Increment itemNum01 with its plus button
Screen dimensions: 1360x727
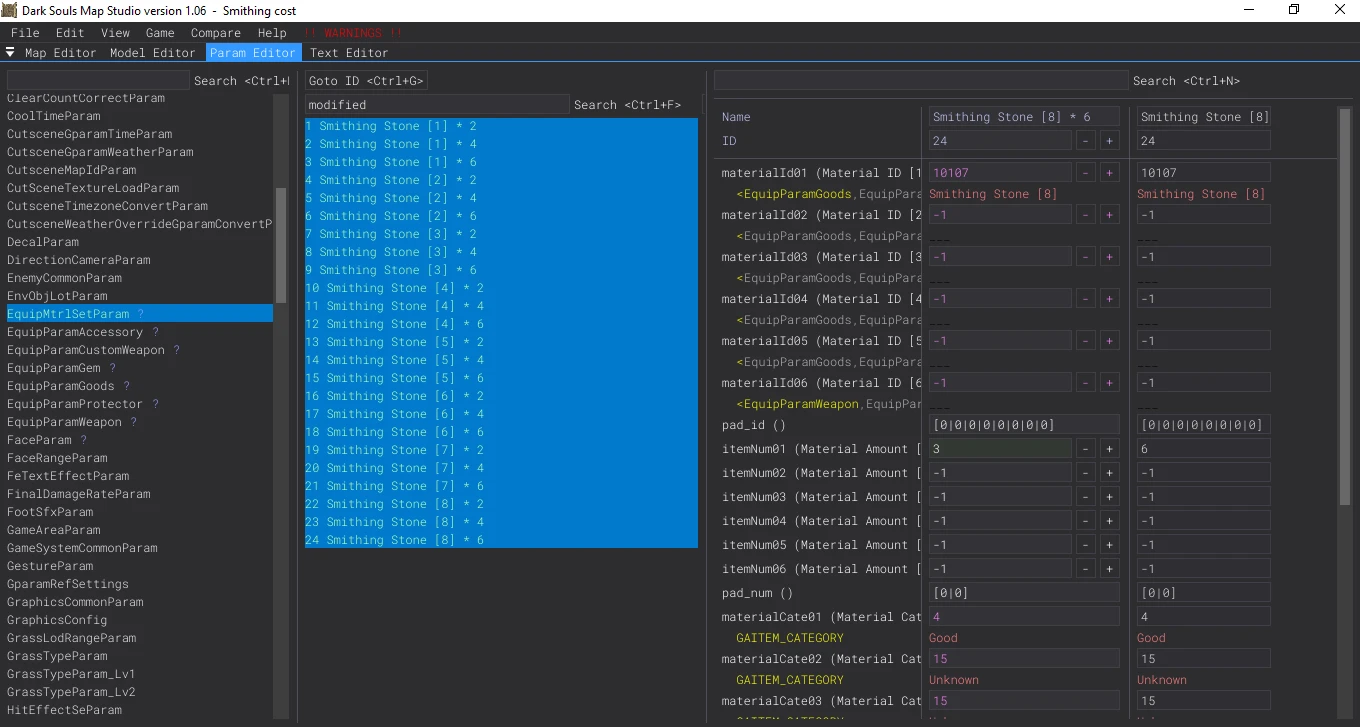click(x=1109, y=449)
